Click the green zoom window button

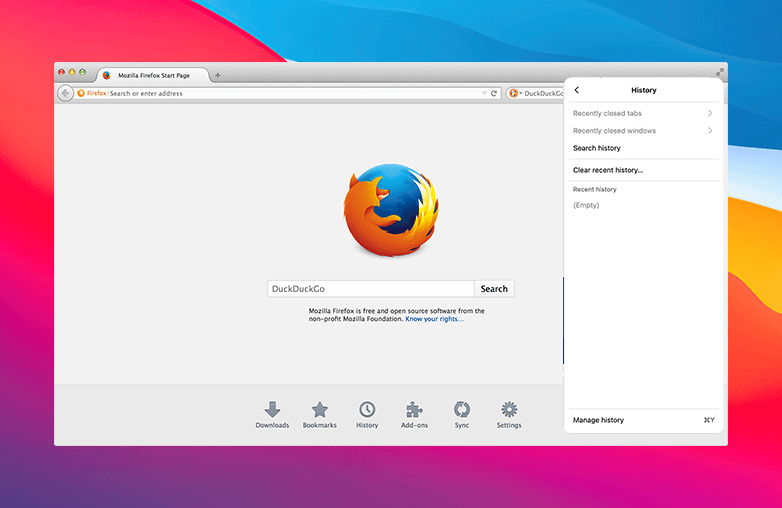click(x=82, y=72)
